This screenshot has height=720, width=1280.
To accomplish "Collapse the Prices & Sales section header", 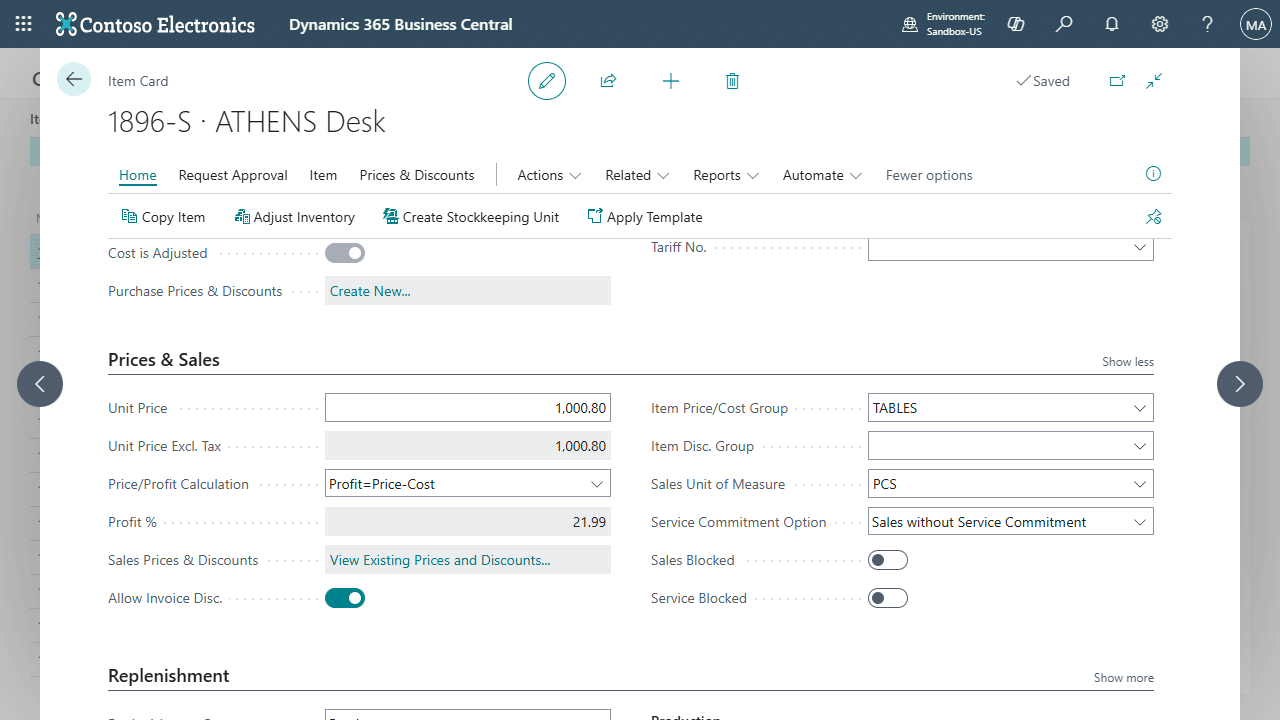I will tap(164, 360).
